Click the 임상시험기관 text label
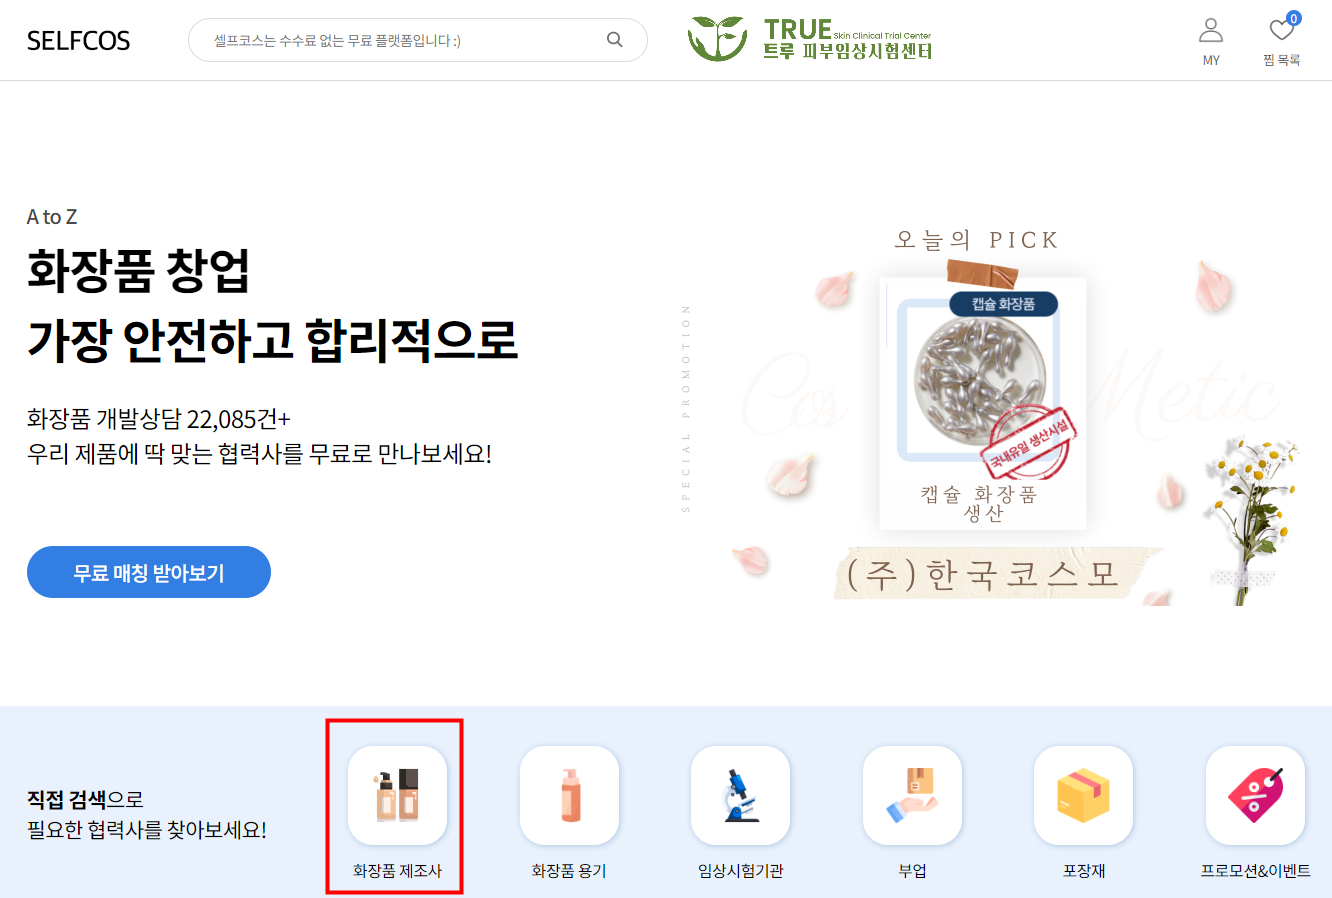 pos(740,871)
